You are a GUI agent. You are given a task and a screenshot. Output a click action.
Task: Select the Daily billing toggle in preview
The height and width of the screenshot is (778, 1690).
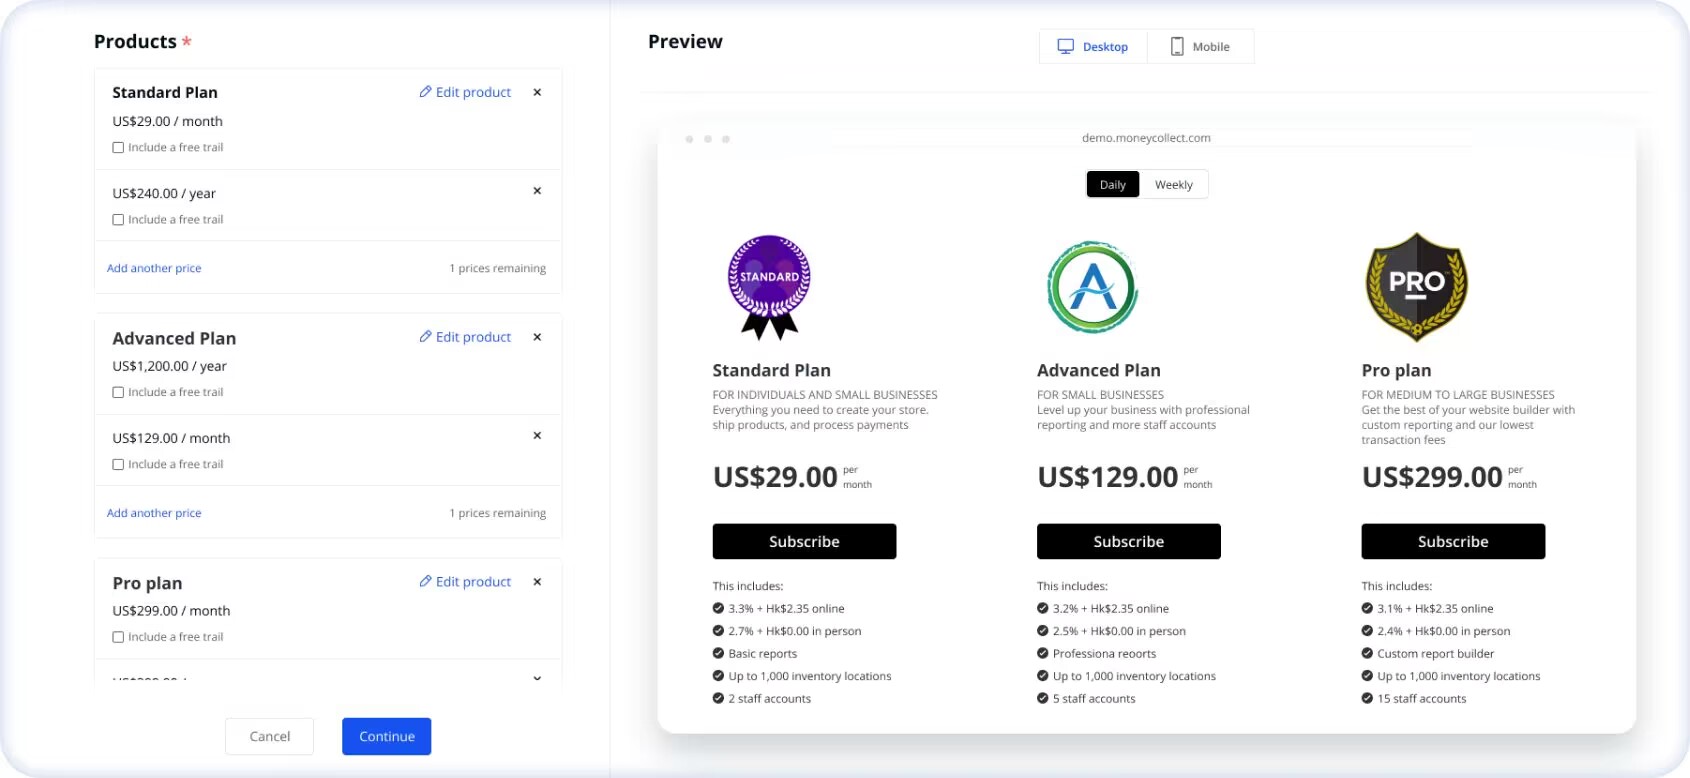(1112, 185)
